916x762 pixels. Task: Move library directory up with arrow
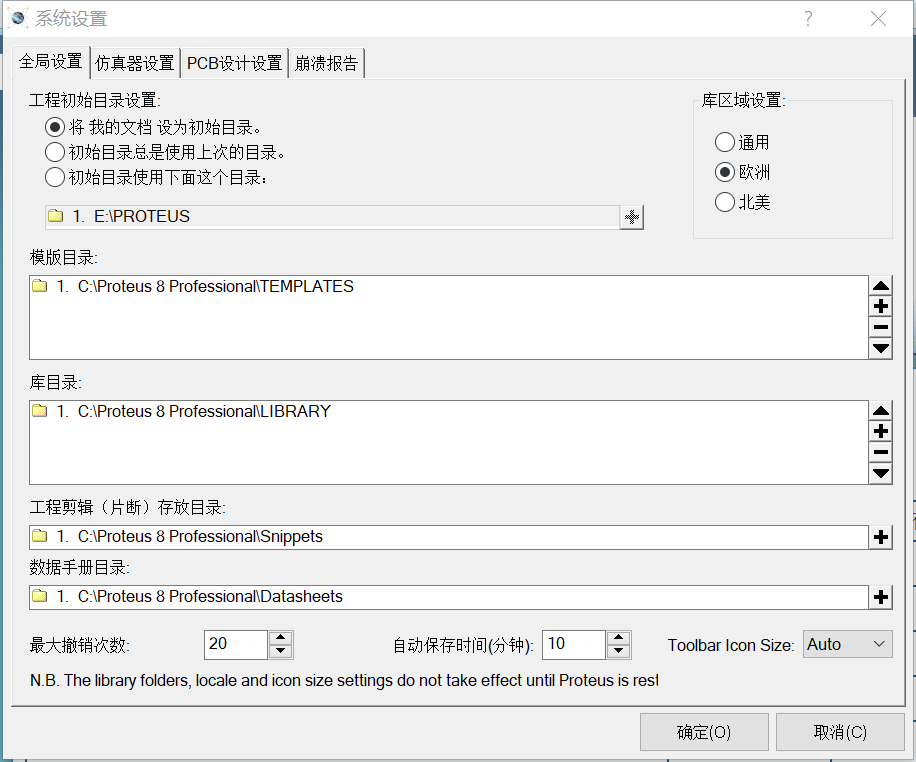tap(880, 411)
